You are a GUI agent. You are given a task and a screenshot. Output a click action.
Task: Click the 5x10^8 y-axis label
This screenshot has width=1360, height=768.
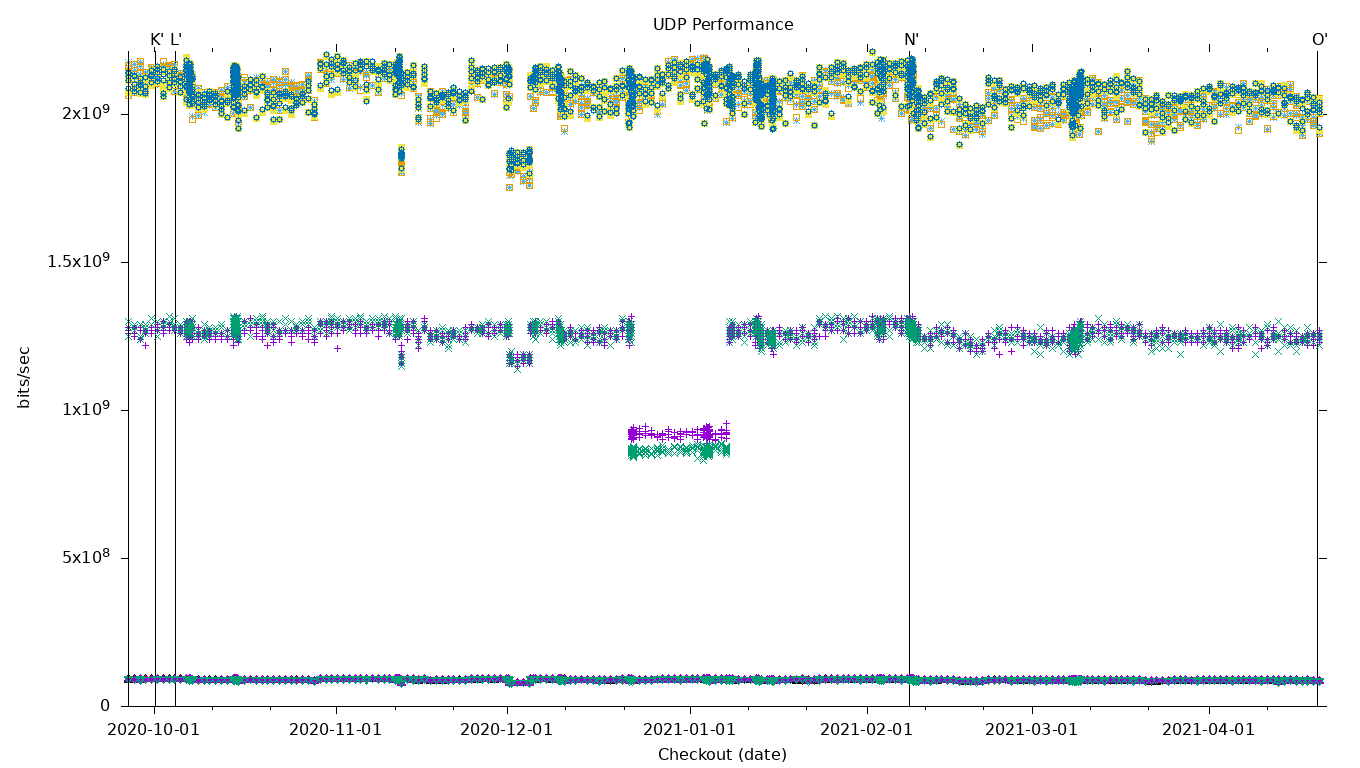[86, 556]
